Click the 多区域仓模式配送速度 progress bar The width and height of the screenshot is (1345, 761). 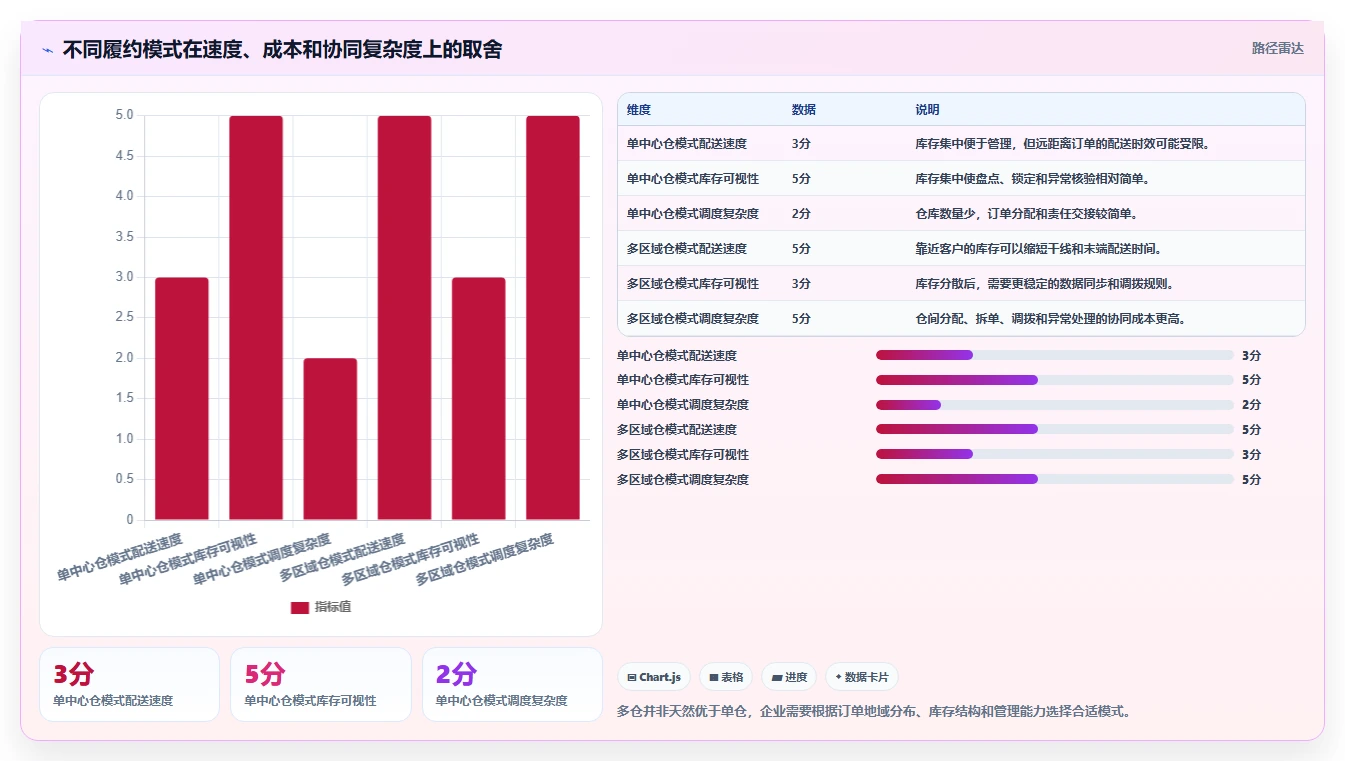[1055, 429]
